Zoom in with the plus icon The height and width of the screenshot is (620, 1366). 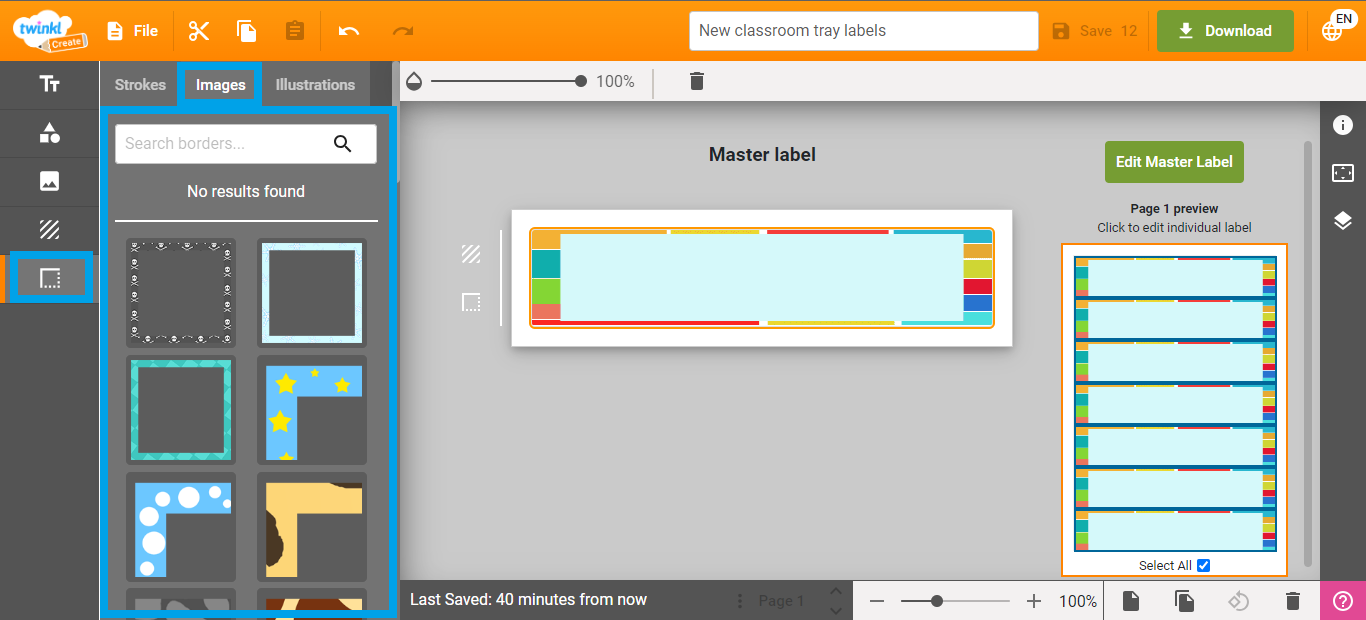[1034, 601]
